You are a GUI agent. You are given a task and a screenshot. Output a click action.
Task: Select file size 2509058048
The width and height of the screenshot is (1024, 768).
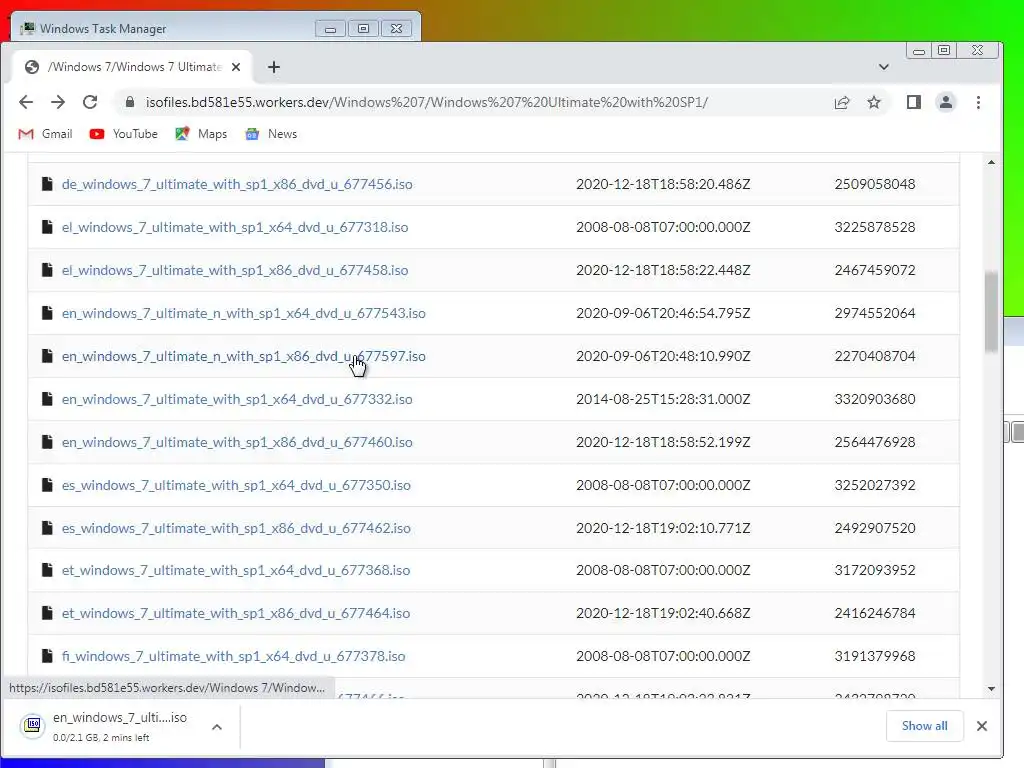coord(875,184)
